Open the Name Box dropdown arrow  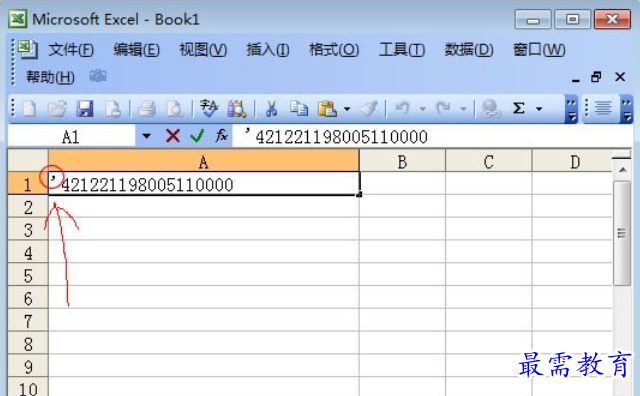click(x=146, y=136)
